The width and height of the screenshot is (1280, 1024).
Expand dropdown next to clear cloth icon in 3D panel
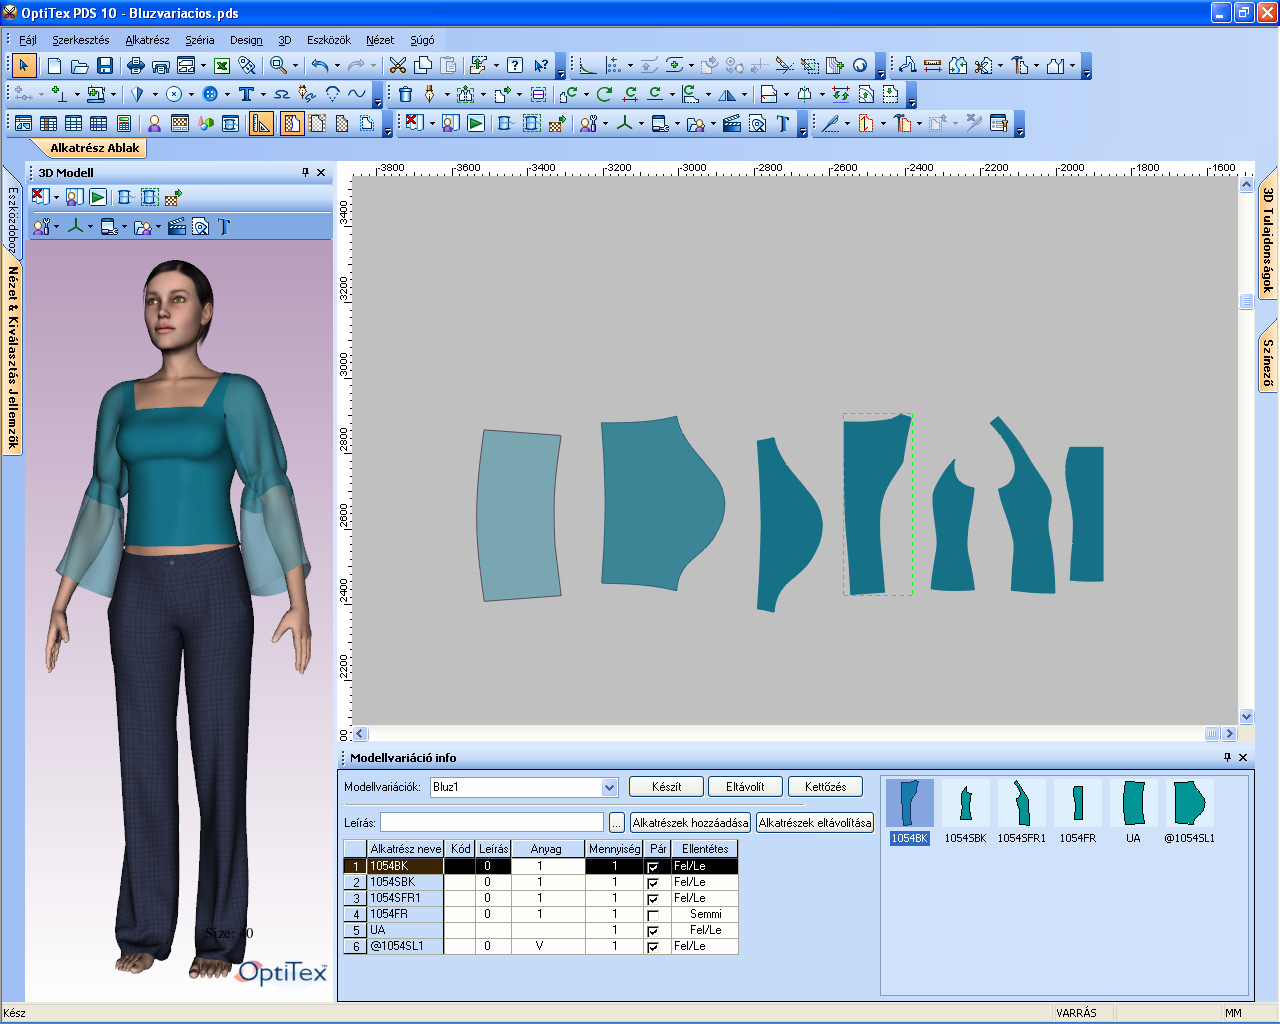coord(57,197)
